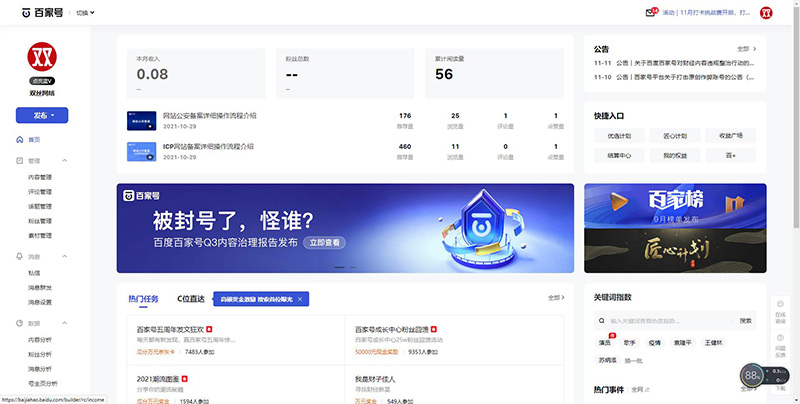Open the mail notifications icon with red badge
Viewport: 800px width, 404px height.
[x=651, y=12]
